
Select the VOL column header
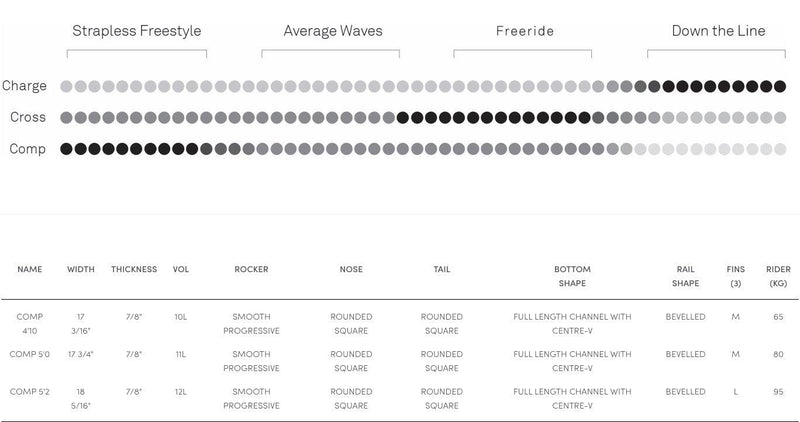[181, 269]
